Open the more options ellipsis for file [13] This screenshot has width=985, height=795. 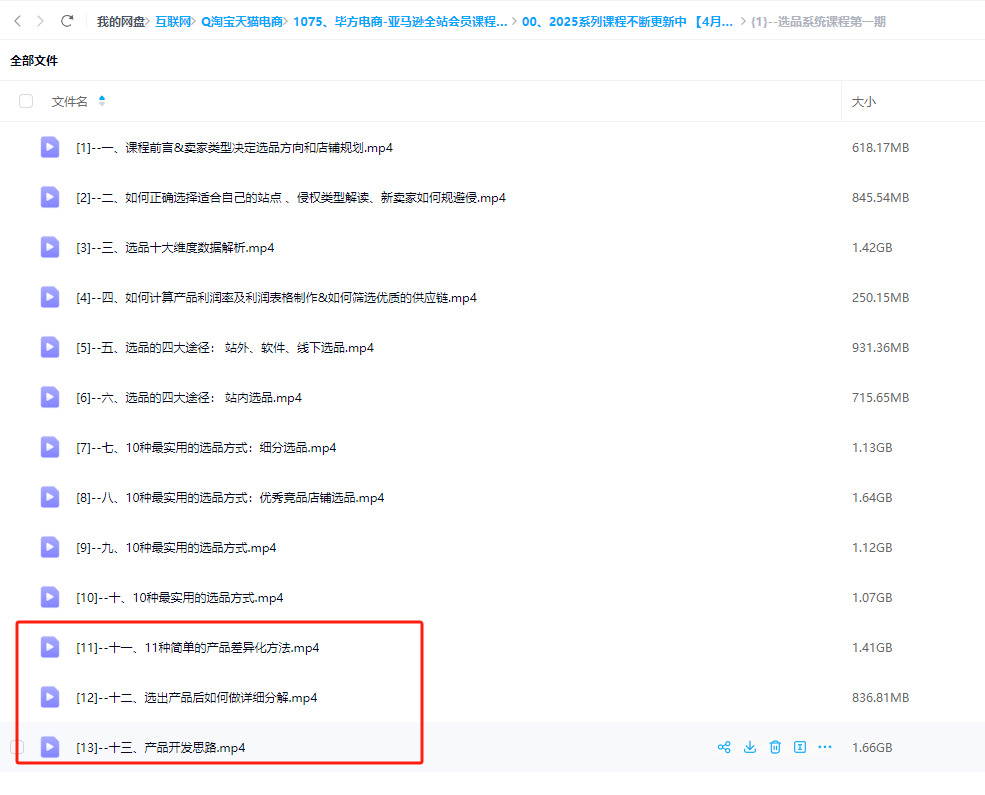pos(825,747)
